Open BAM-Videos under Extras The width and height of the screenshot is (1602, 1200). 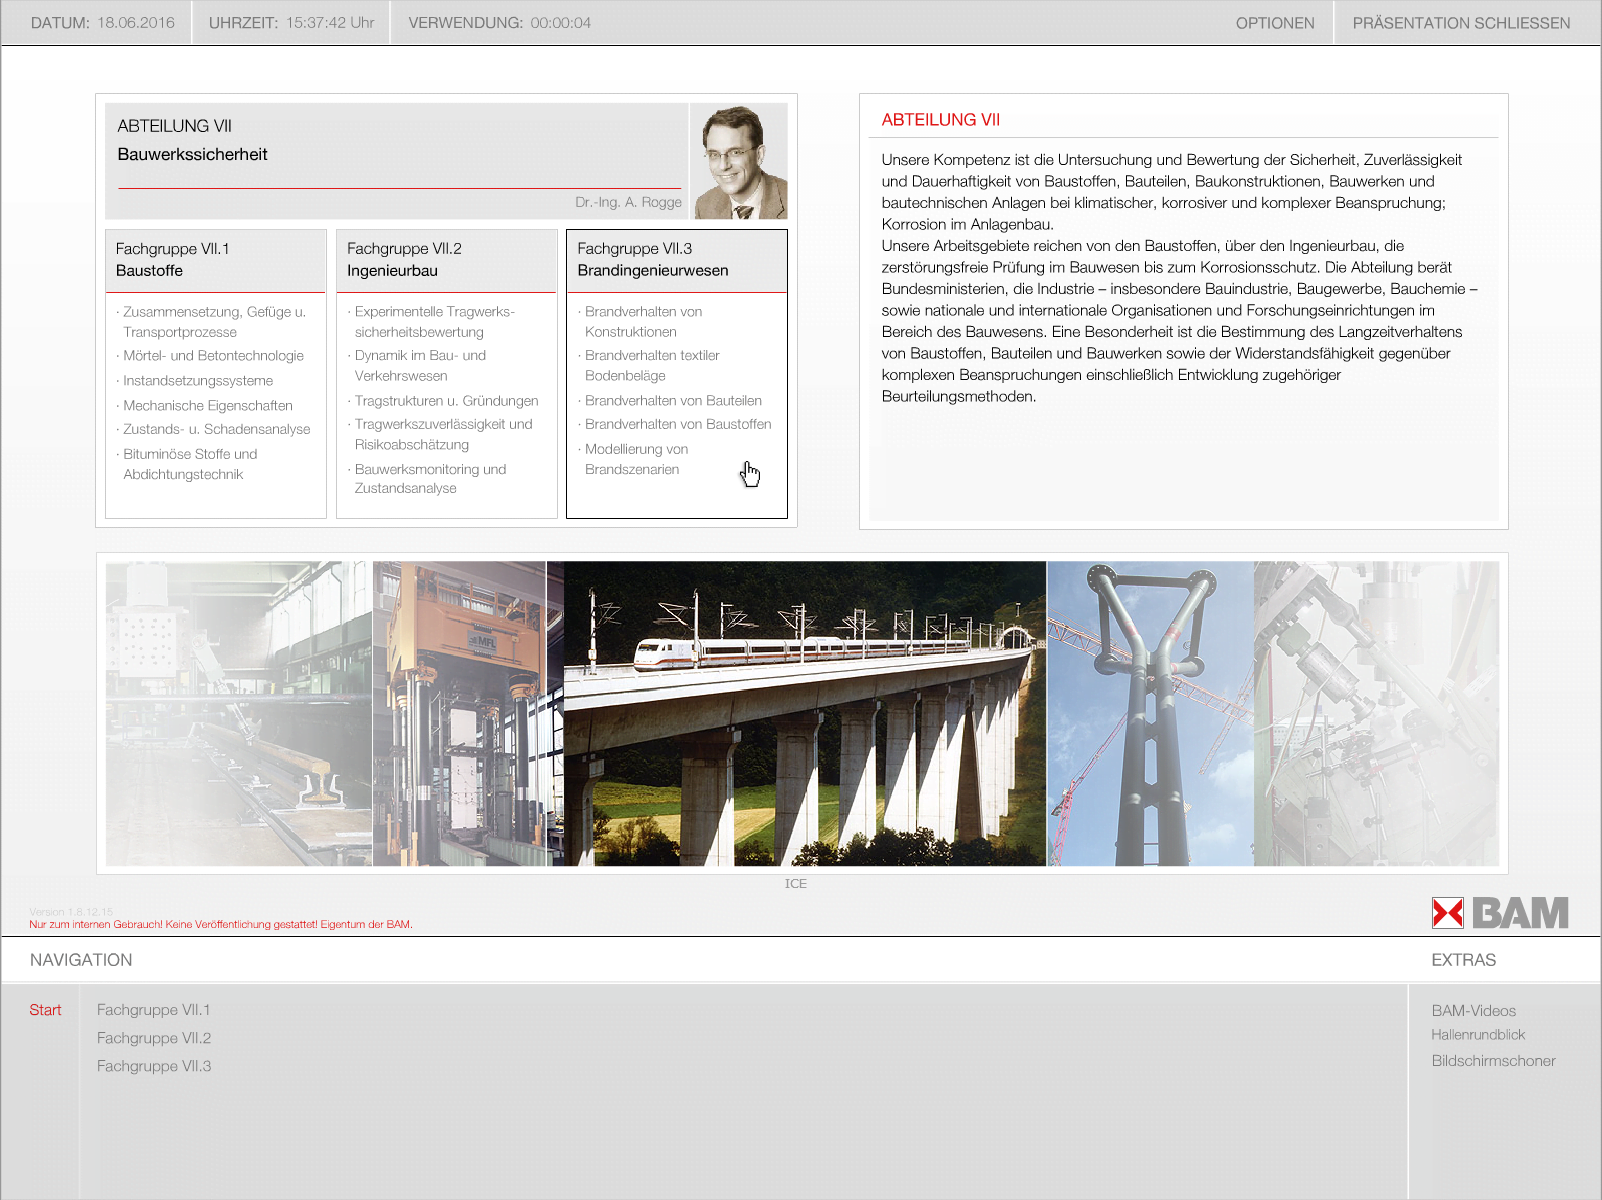(1473, 1011)
